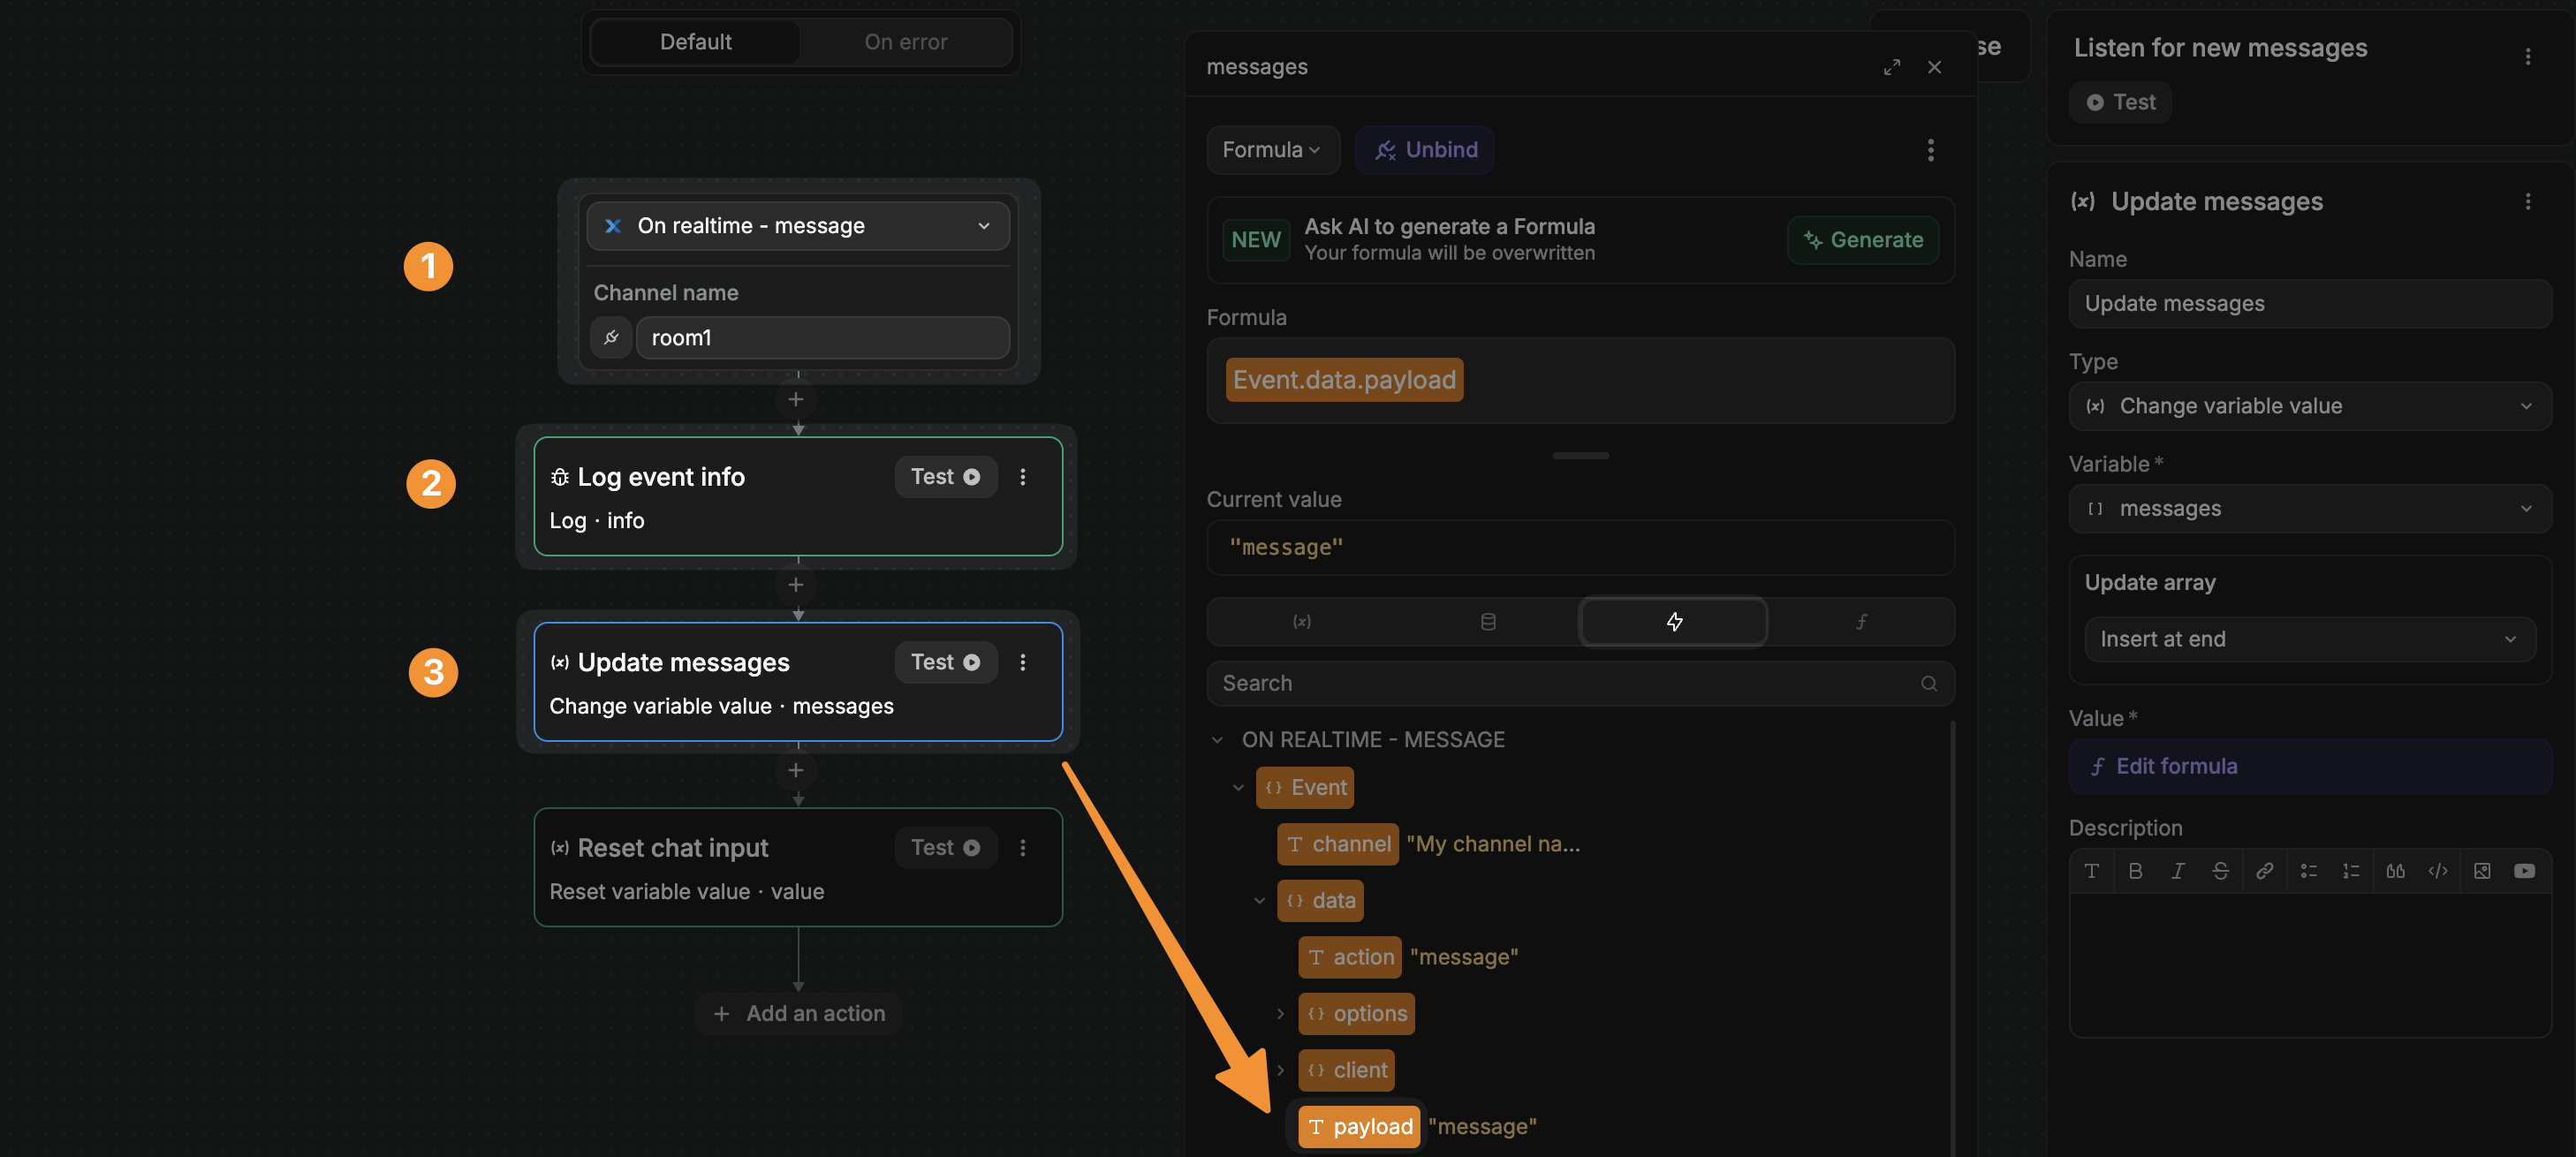Switch to the On error tab
Screen dimensions: 2576x1157
[906, 41]
